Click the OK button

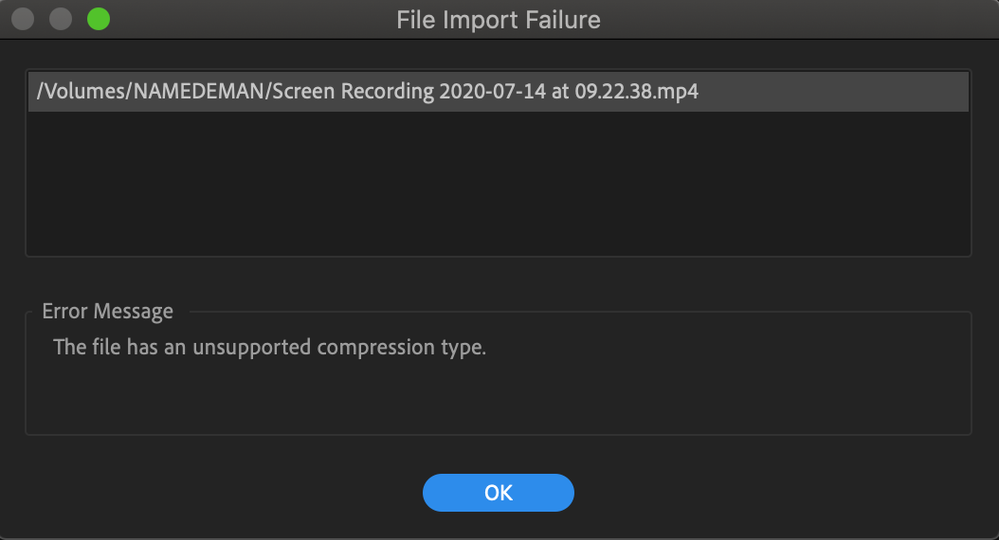(x=498, y=492)
